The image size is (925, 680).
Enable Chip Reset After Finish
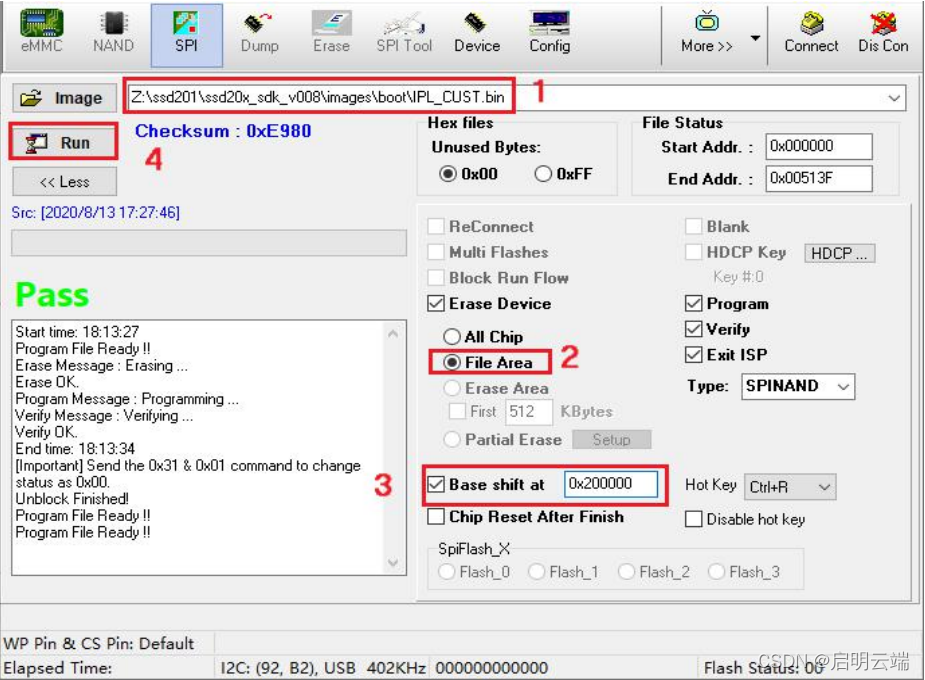pos(436,517)
